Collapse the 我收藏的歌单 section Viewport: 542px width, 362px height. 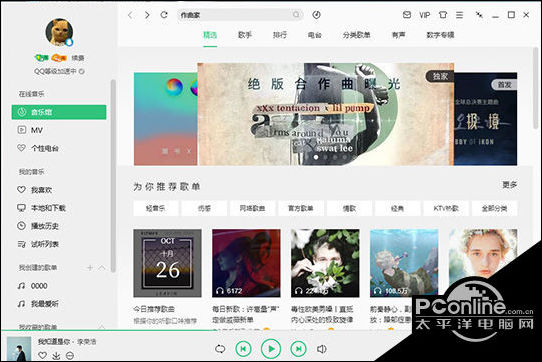[102, 326]
